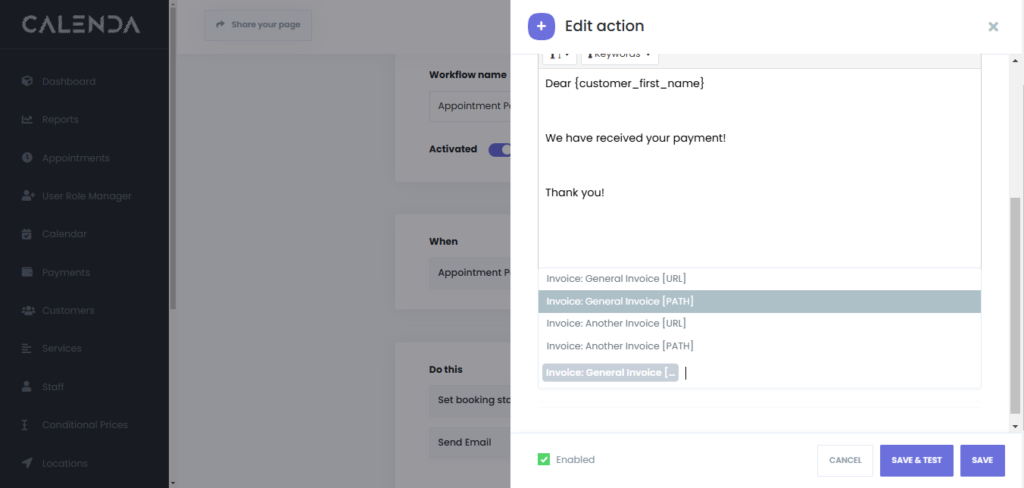Image resolution: width=1024 pixels, height=488 pixels.
Task: Open the Keywords dropdown in editor toolbar
Action: pos(619,55)
